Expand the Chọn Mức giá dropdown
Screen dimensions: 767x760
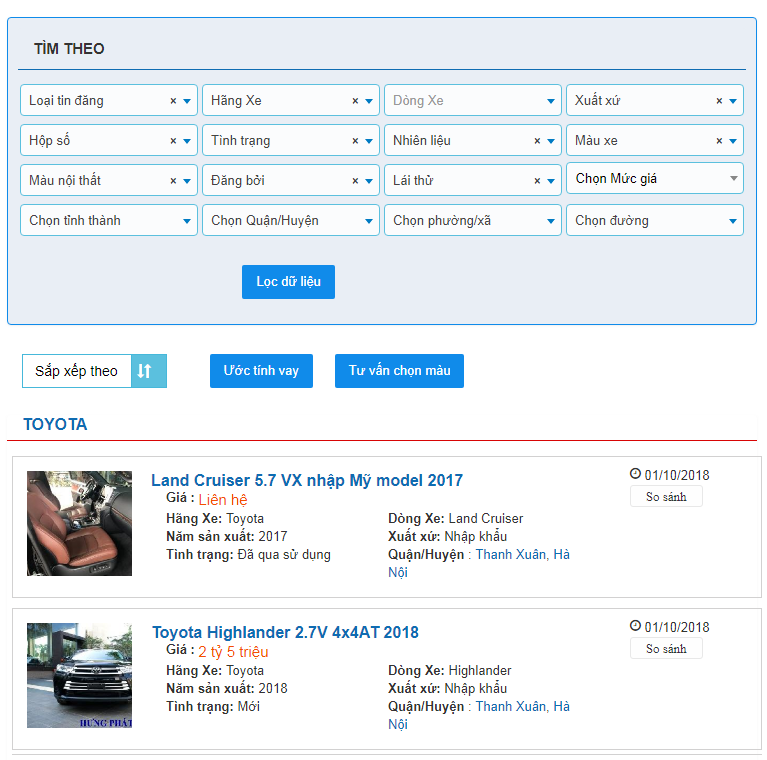(x=654, y=179)
